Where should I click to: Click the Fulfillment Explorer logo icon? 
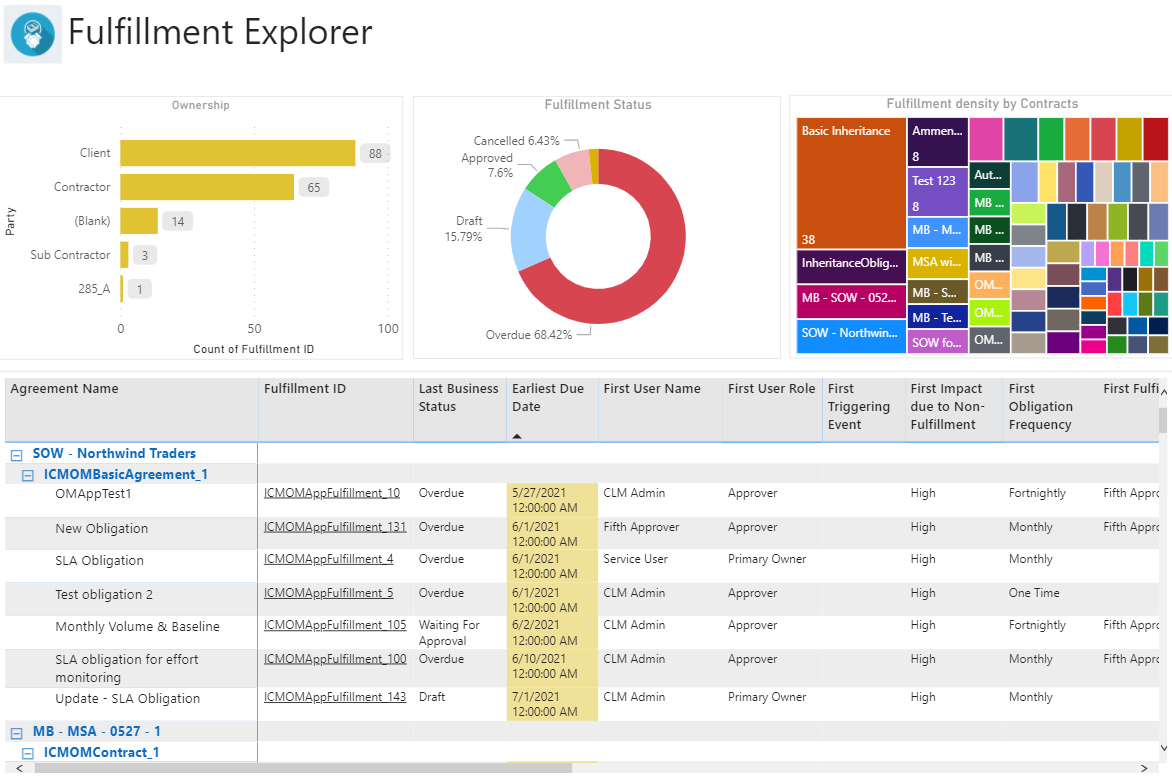pos(33,34)
